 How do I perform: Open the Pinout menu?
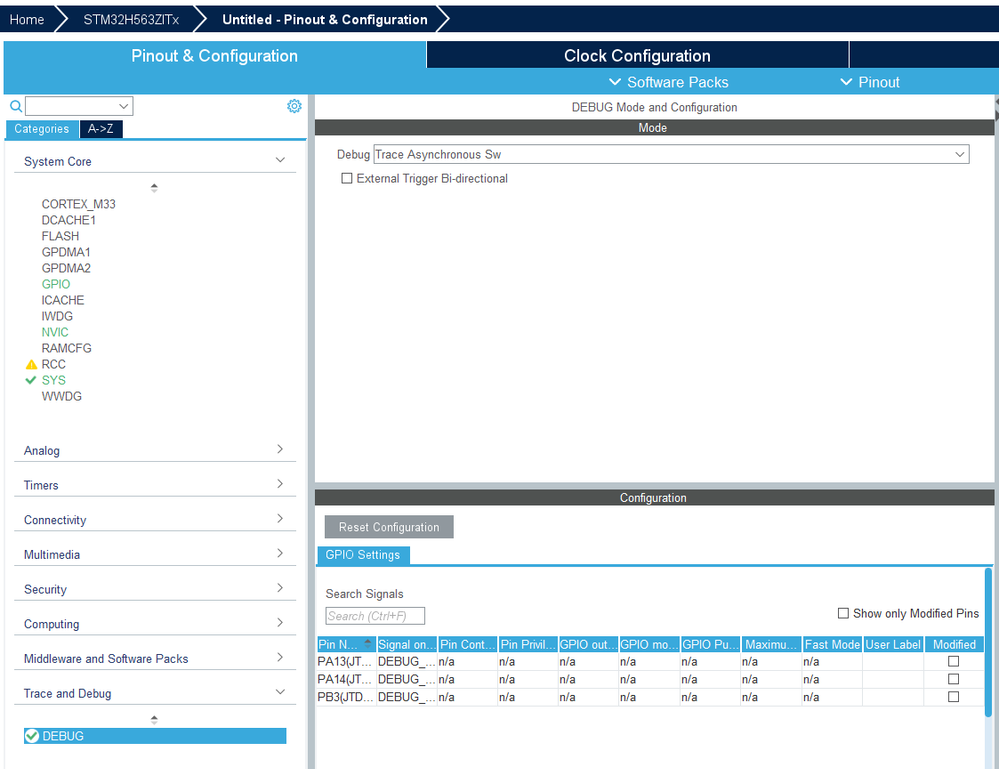pos(870,82)
